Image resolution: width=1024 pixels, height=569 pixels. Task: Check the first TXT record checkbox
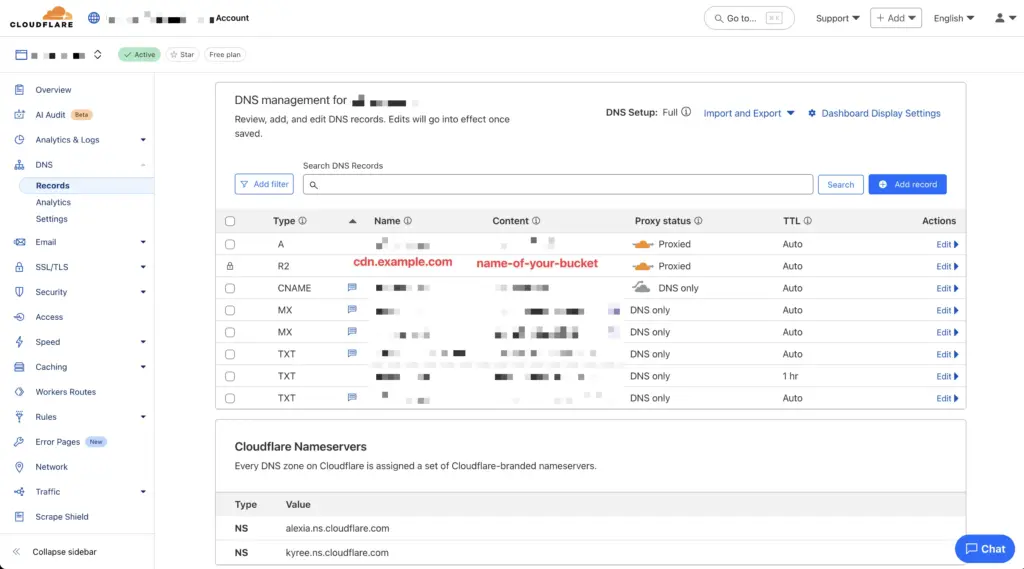(230, 354)
